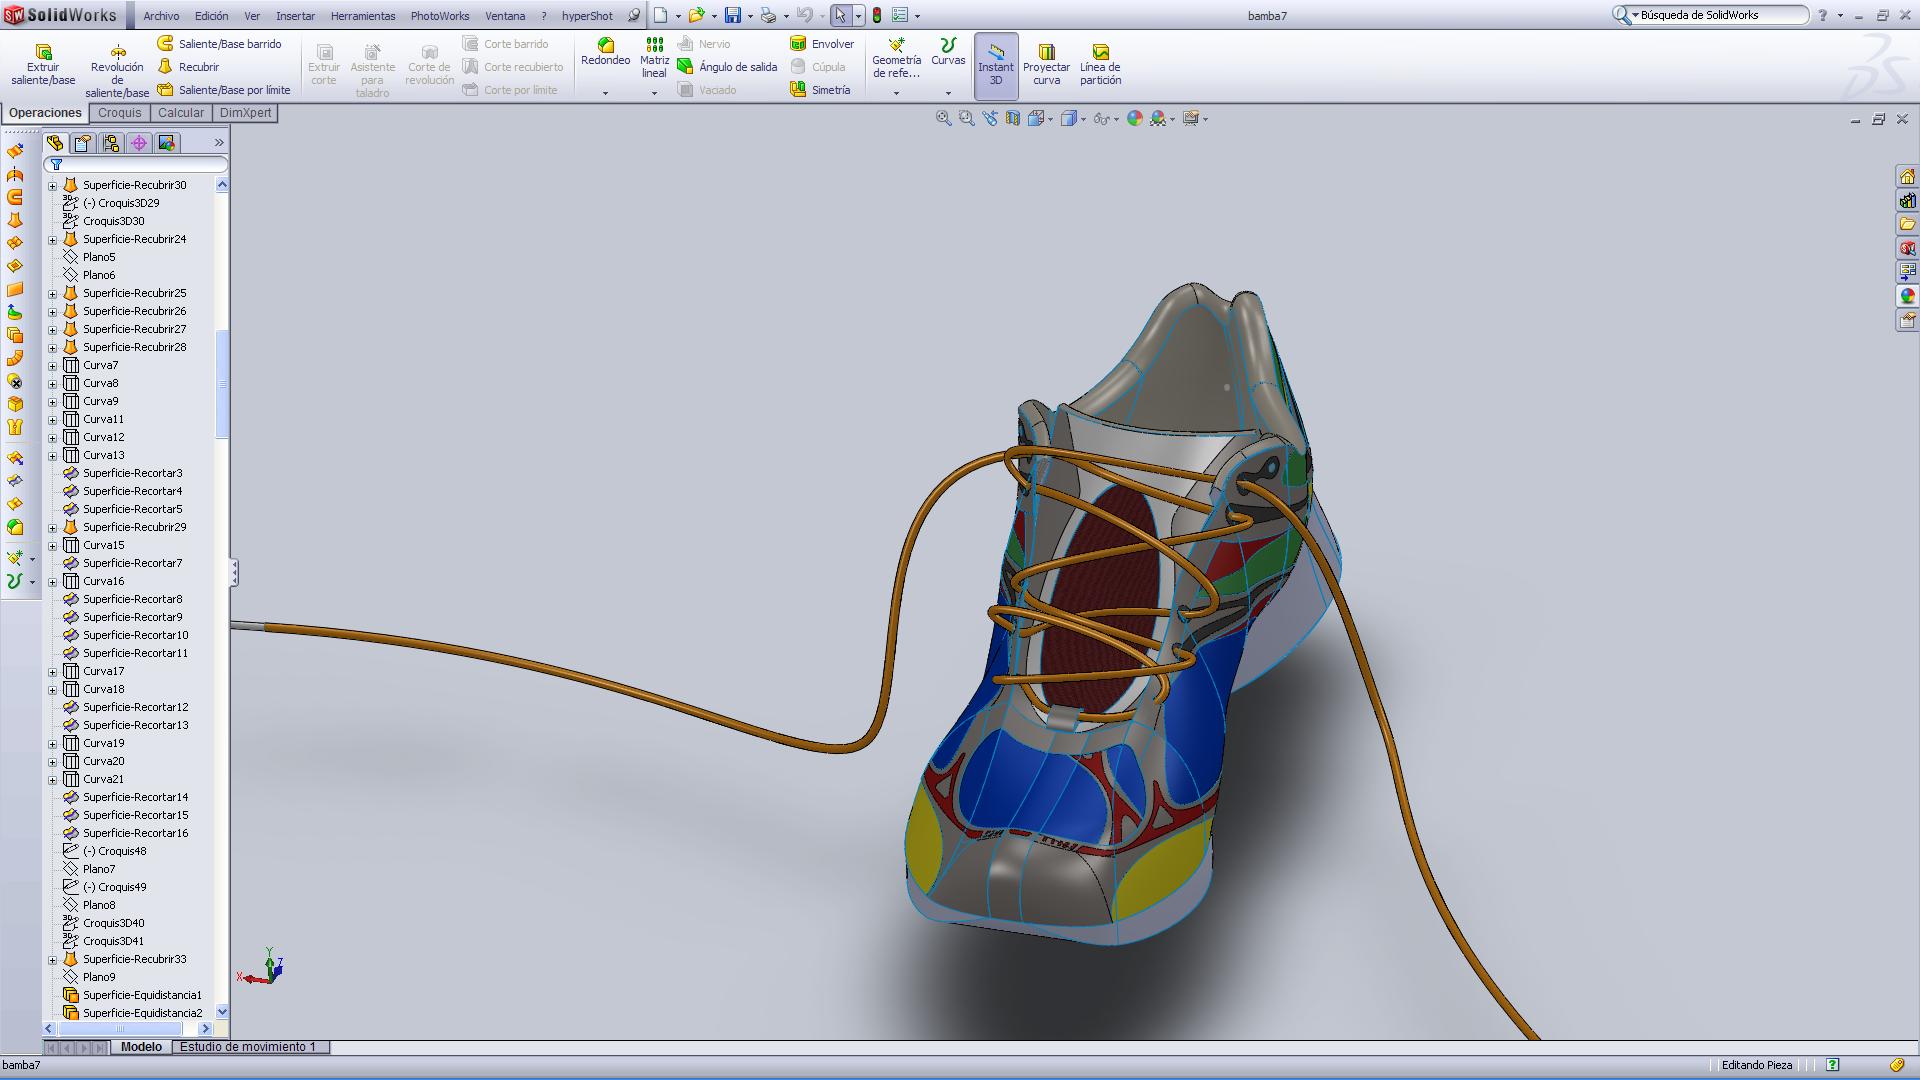Select Superficie-Recortar12 in feature tree
Image resolution: width=1920 pixels, height=1080 pixels.
tap(135, 707)
